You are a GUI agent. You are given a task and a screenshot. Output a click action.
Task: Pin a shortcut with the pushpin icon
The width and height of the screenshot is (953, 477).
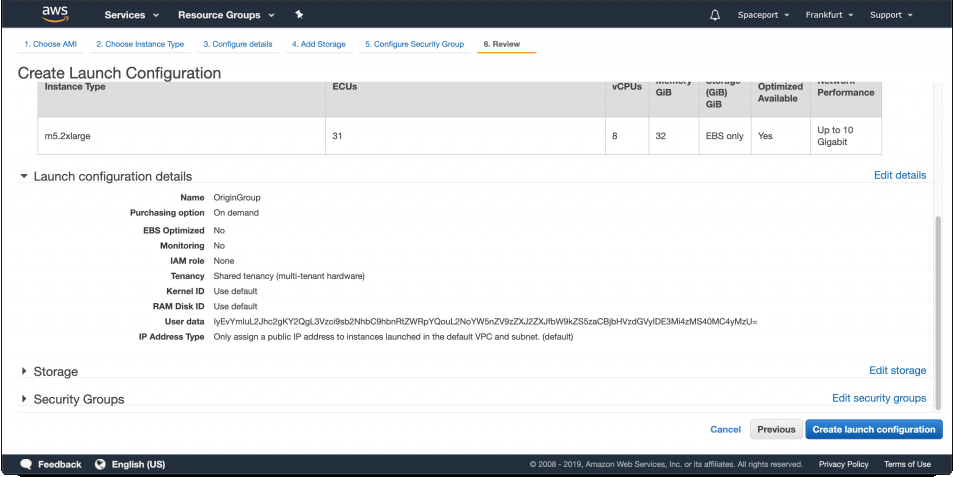299,15
